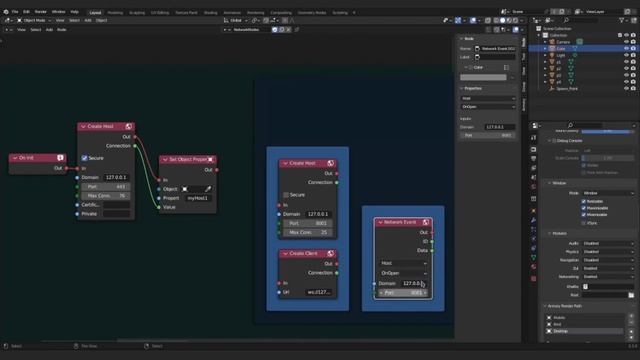Click Port slider in left Create Host node

(x=106, y=187)
